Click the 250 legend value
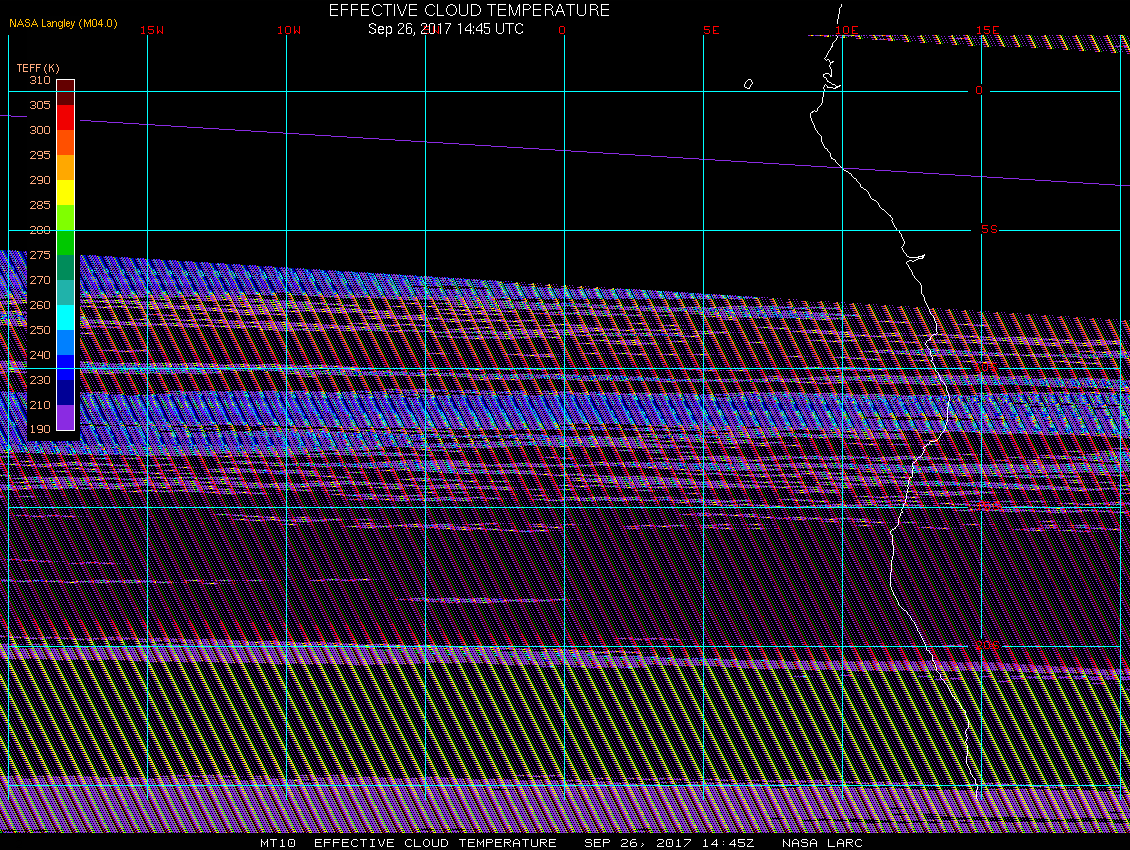The image size is (1130, 850). (x=40, y=330)
